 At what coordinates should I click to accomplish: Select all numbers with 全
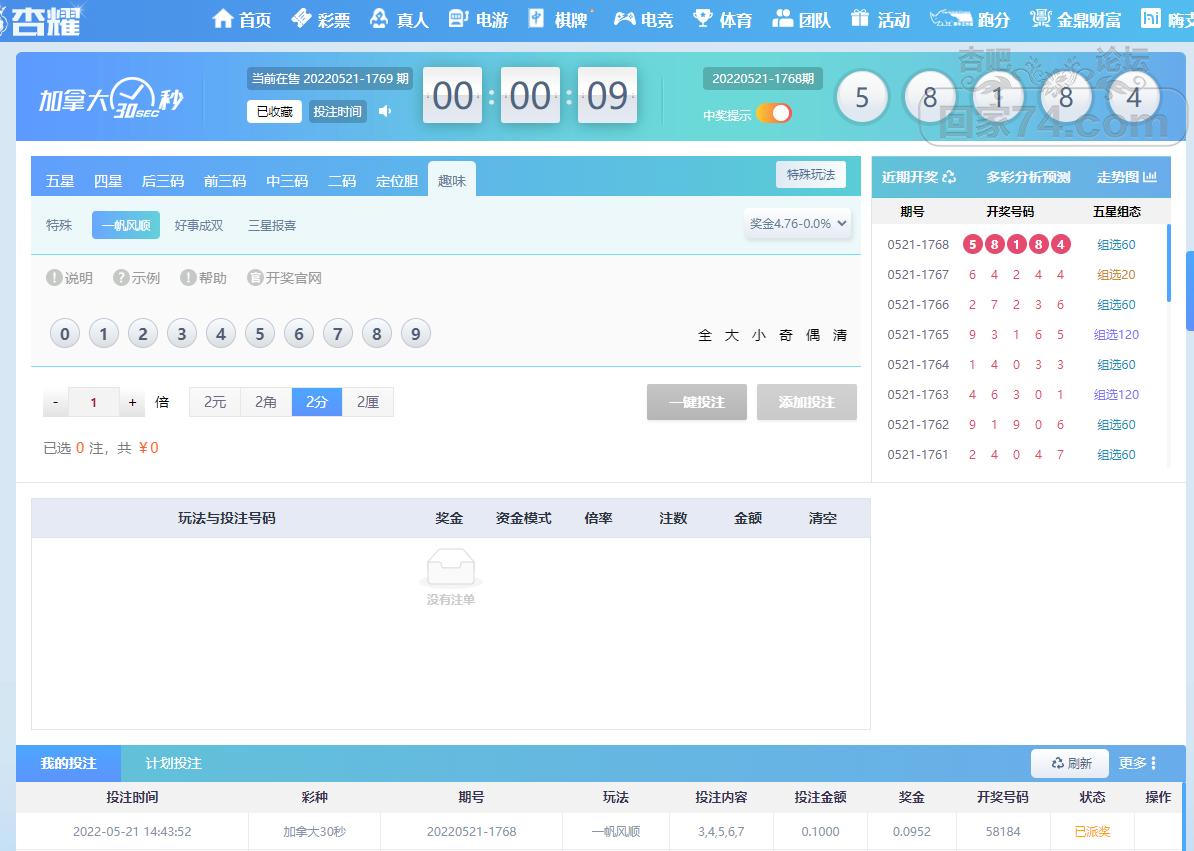705,335
